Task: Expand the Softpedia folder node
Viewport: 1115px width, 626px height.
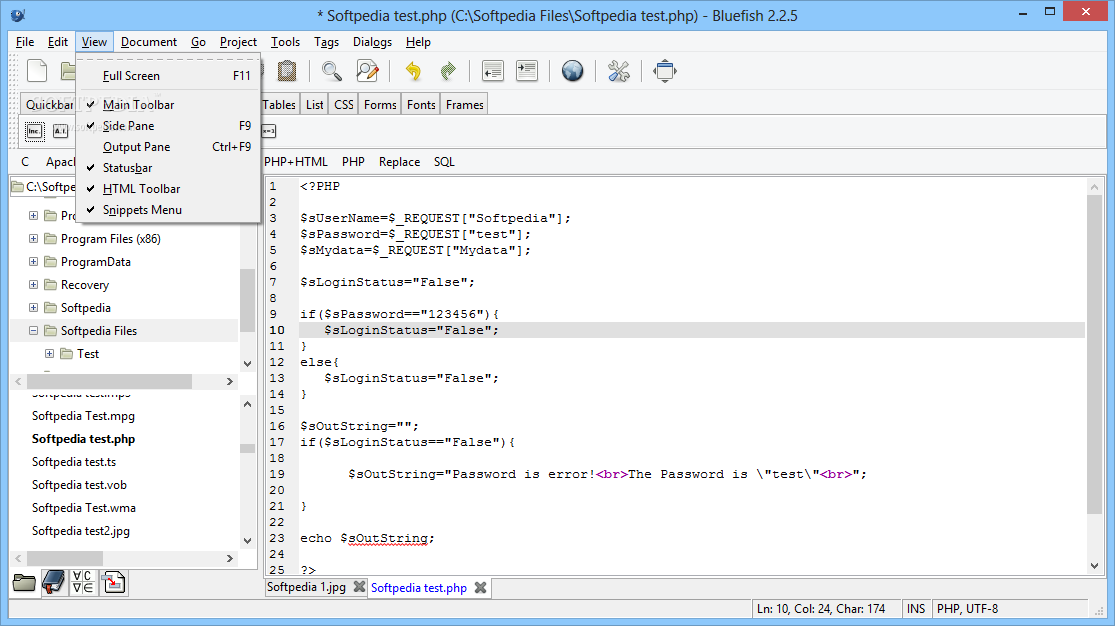Action: (33, 308)
